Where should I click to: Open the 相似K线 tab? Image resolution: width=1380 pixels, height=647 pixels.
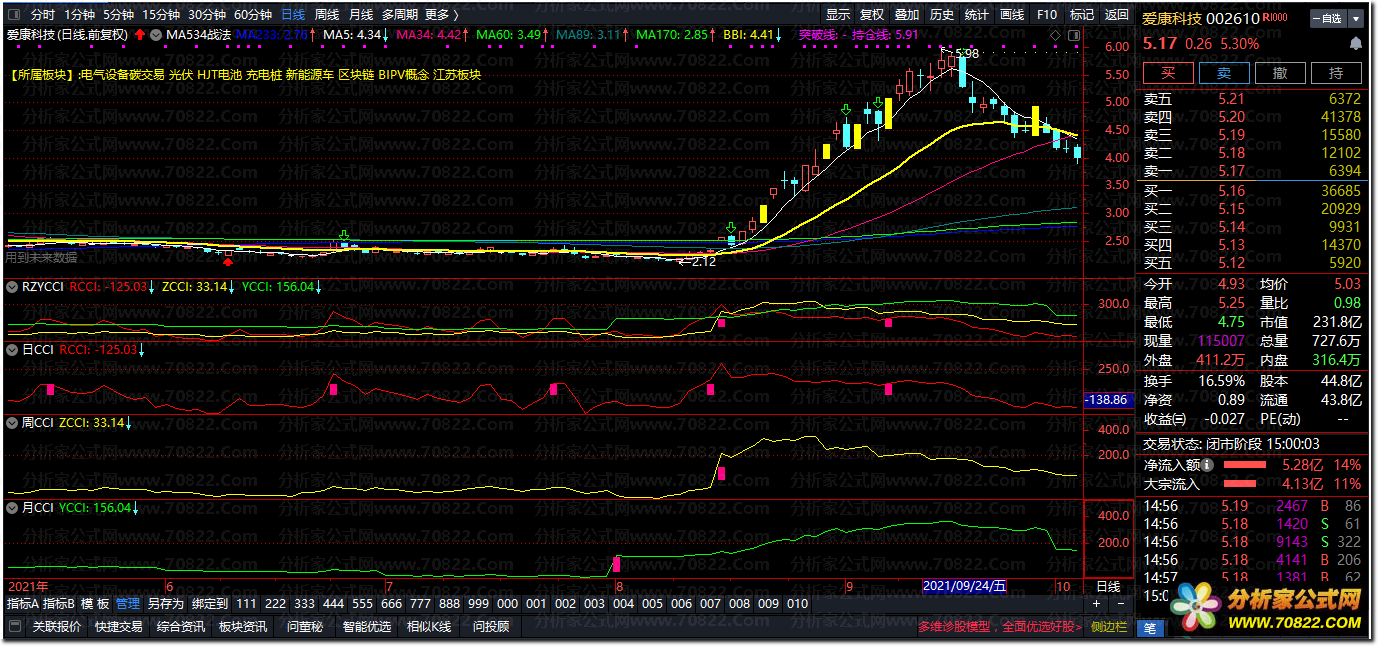click(x=429, y=627)
